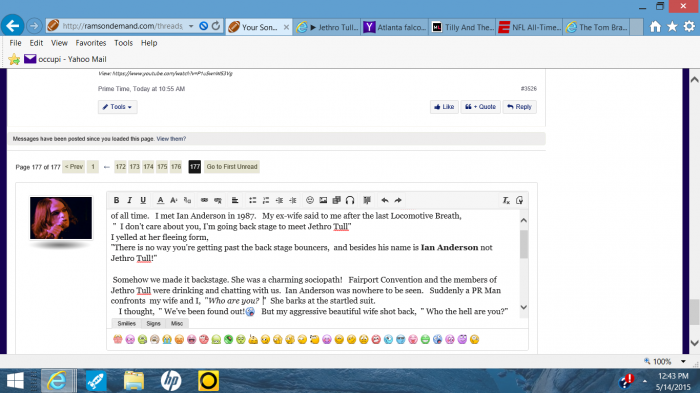Click the redo arrow in editor toolbar

point(398,200)
